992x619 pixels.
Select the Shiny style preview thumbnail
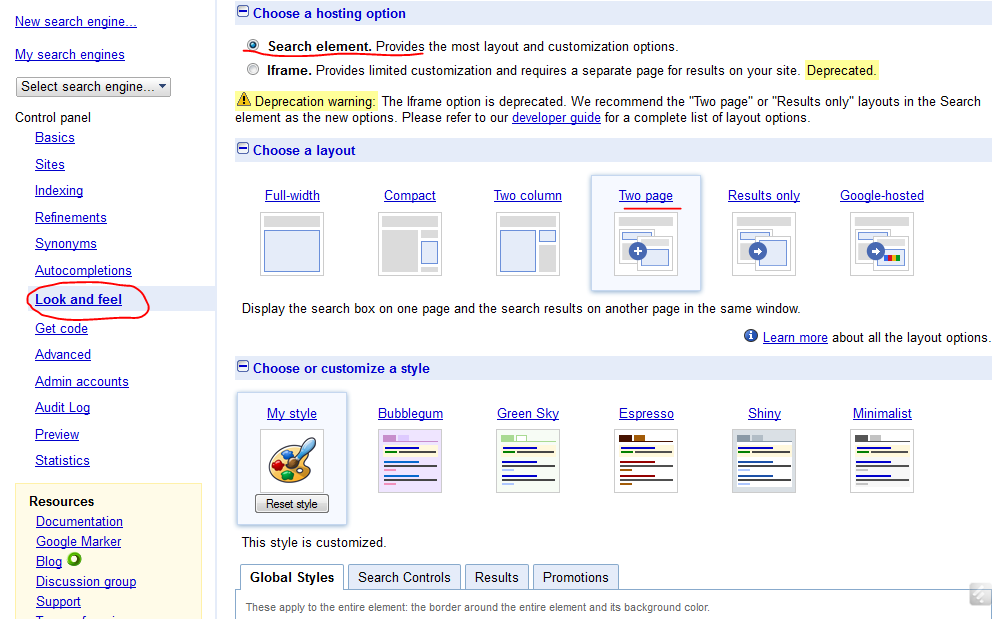click(764, 461)
